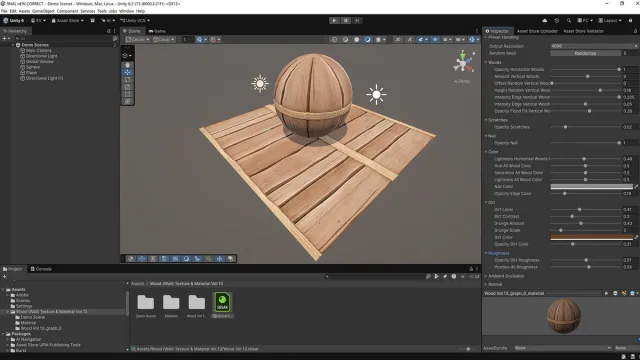Click the Pause button

pyautogui.click(x=346, y=20)
